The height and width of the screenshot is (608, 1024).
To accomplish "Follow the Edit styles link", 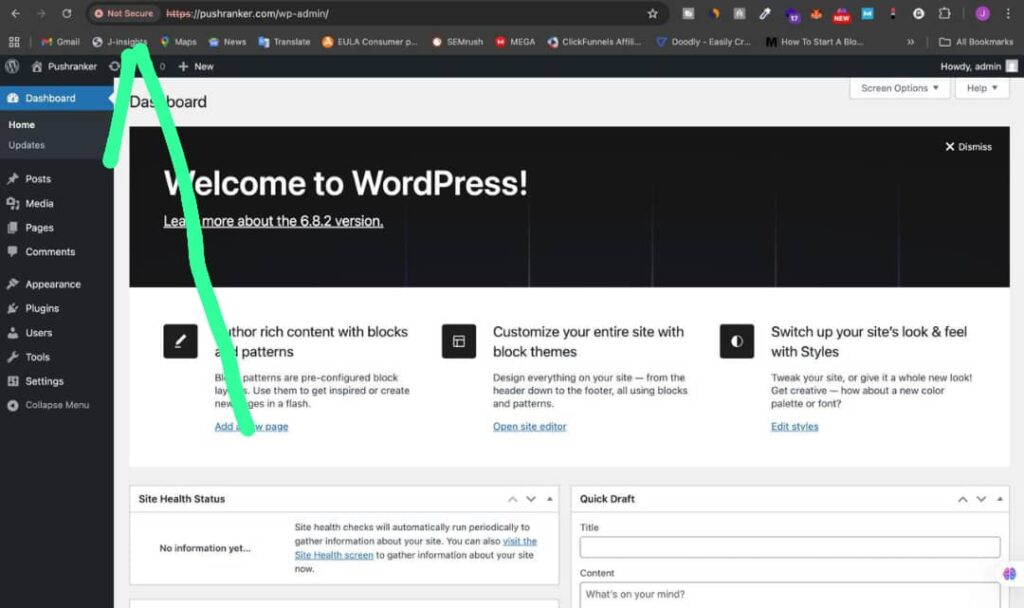I will 794,426.
